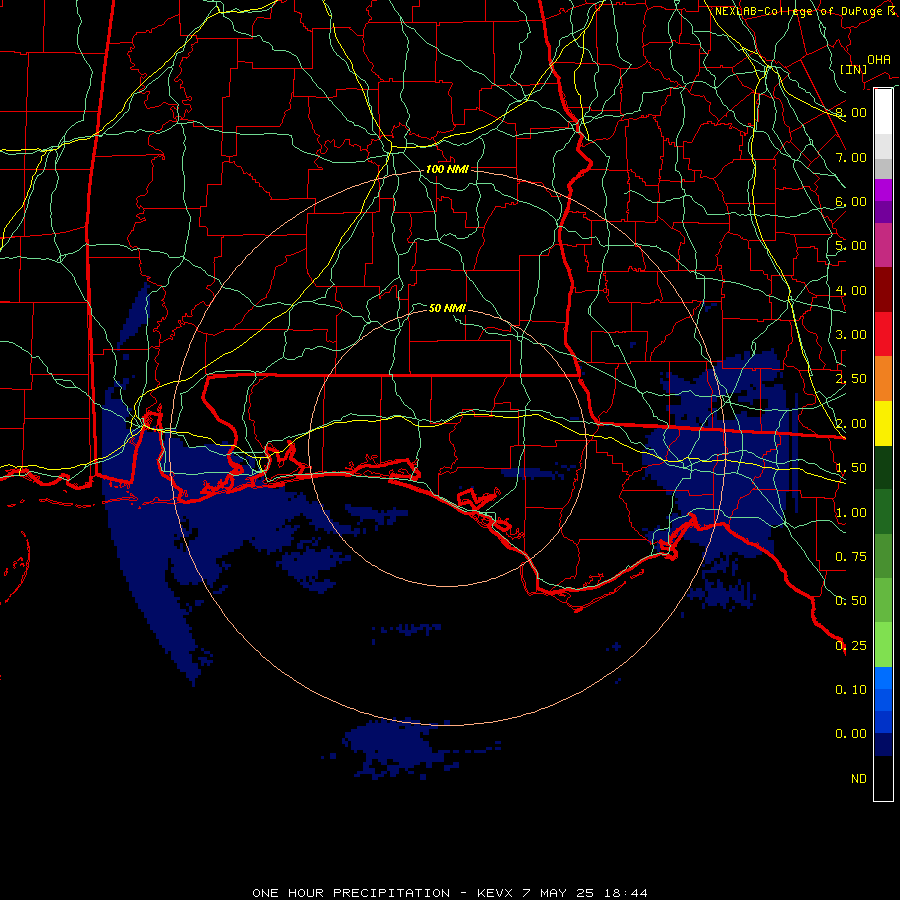The height and width of the screenshot is (900, 900).
Task: Click the 4.00 legend value
Action: (851, 290)
